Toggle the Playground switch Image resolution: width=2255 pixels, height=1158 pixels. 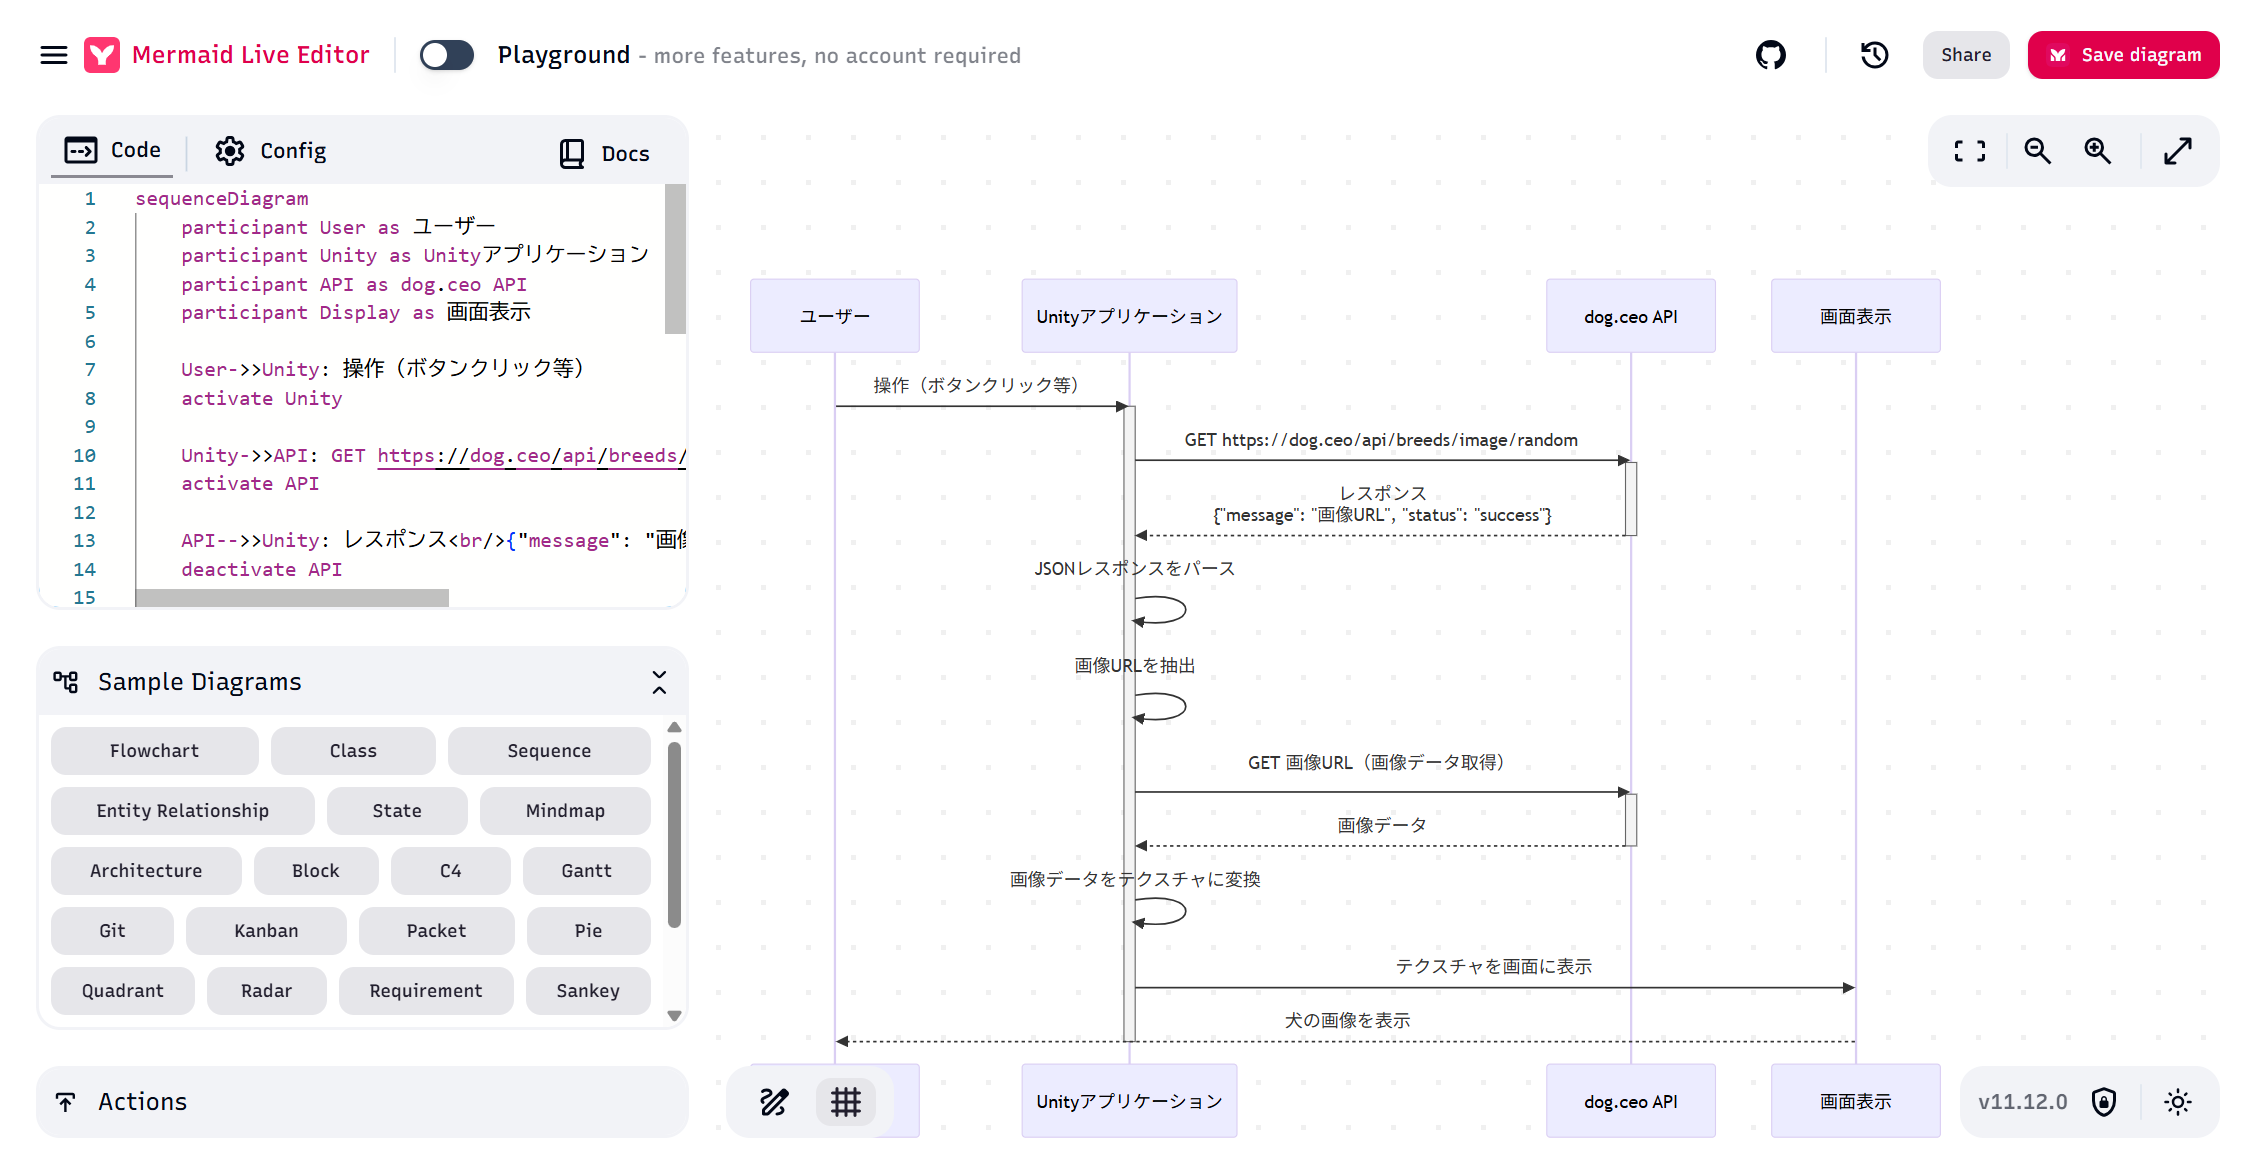(446, 55)
